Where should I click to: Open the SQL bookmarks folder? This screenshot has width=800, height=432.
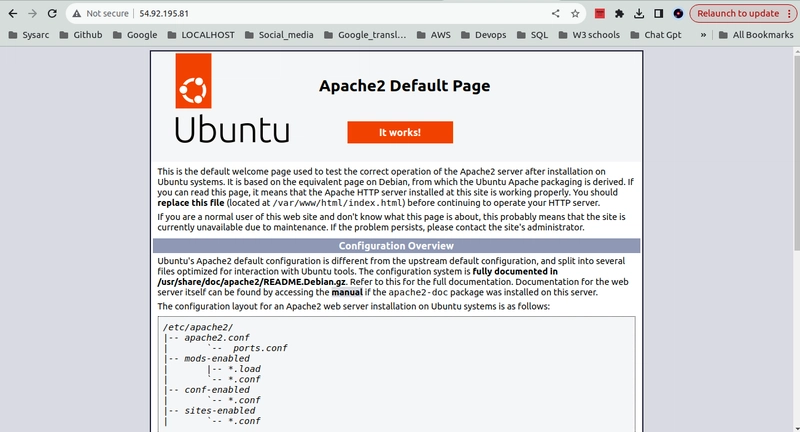click(x=533, y=35)
